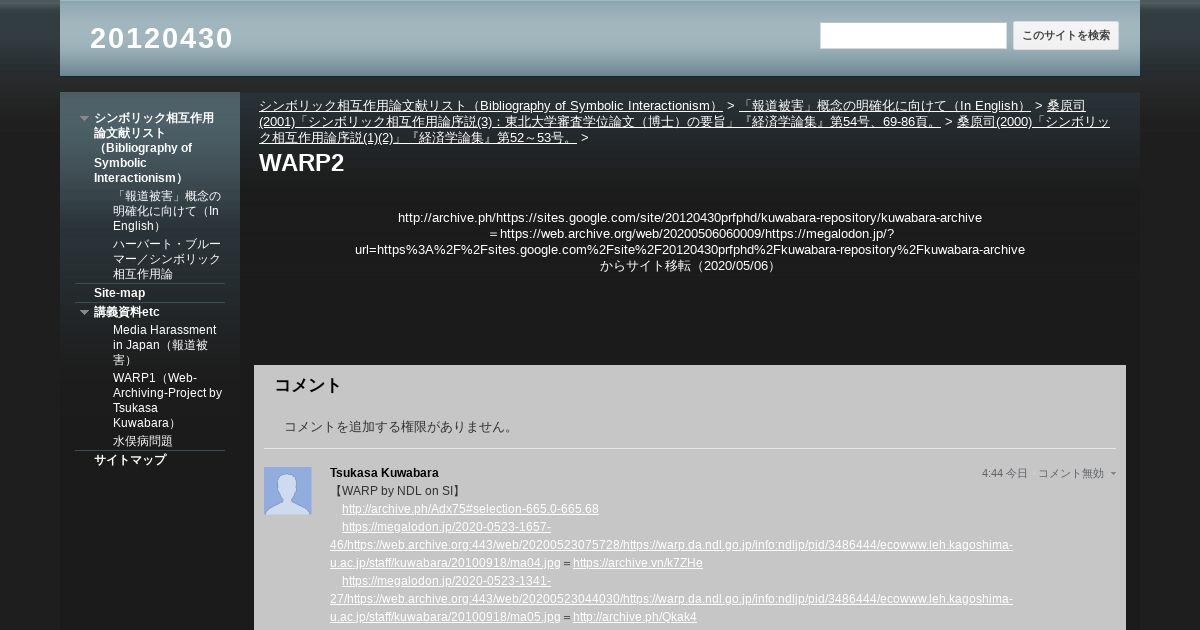1200x630 pixels.
Task: Click the コメント section heading
Action: pyautogui.click(x=308, y=385)
